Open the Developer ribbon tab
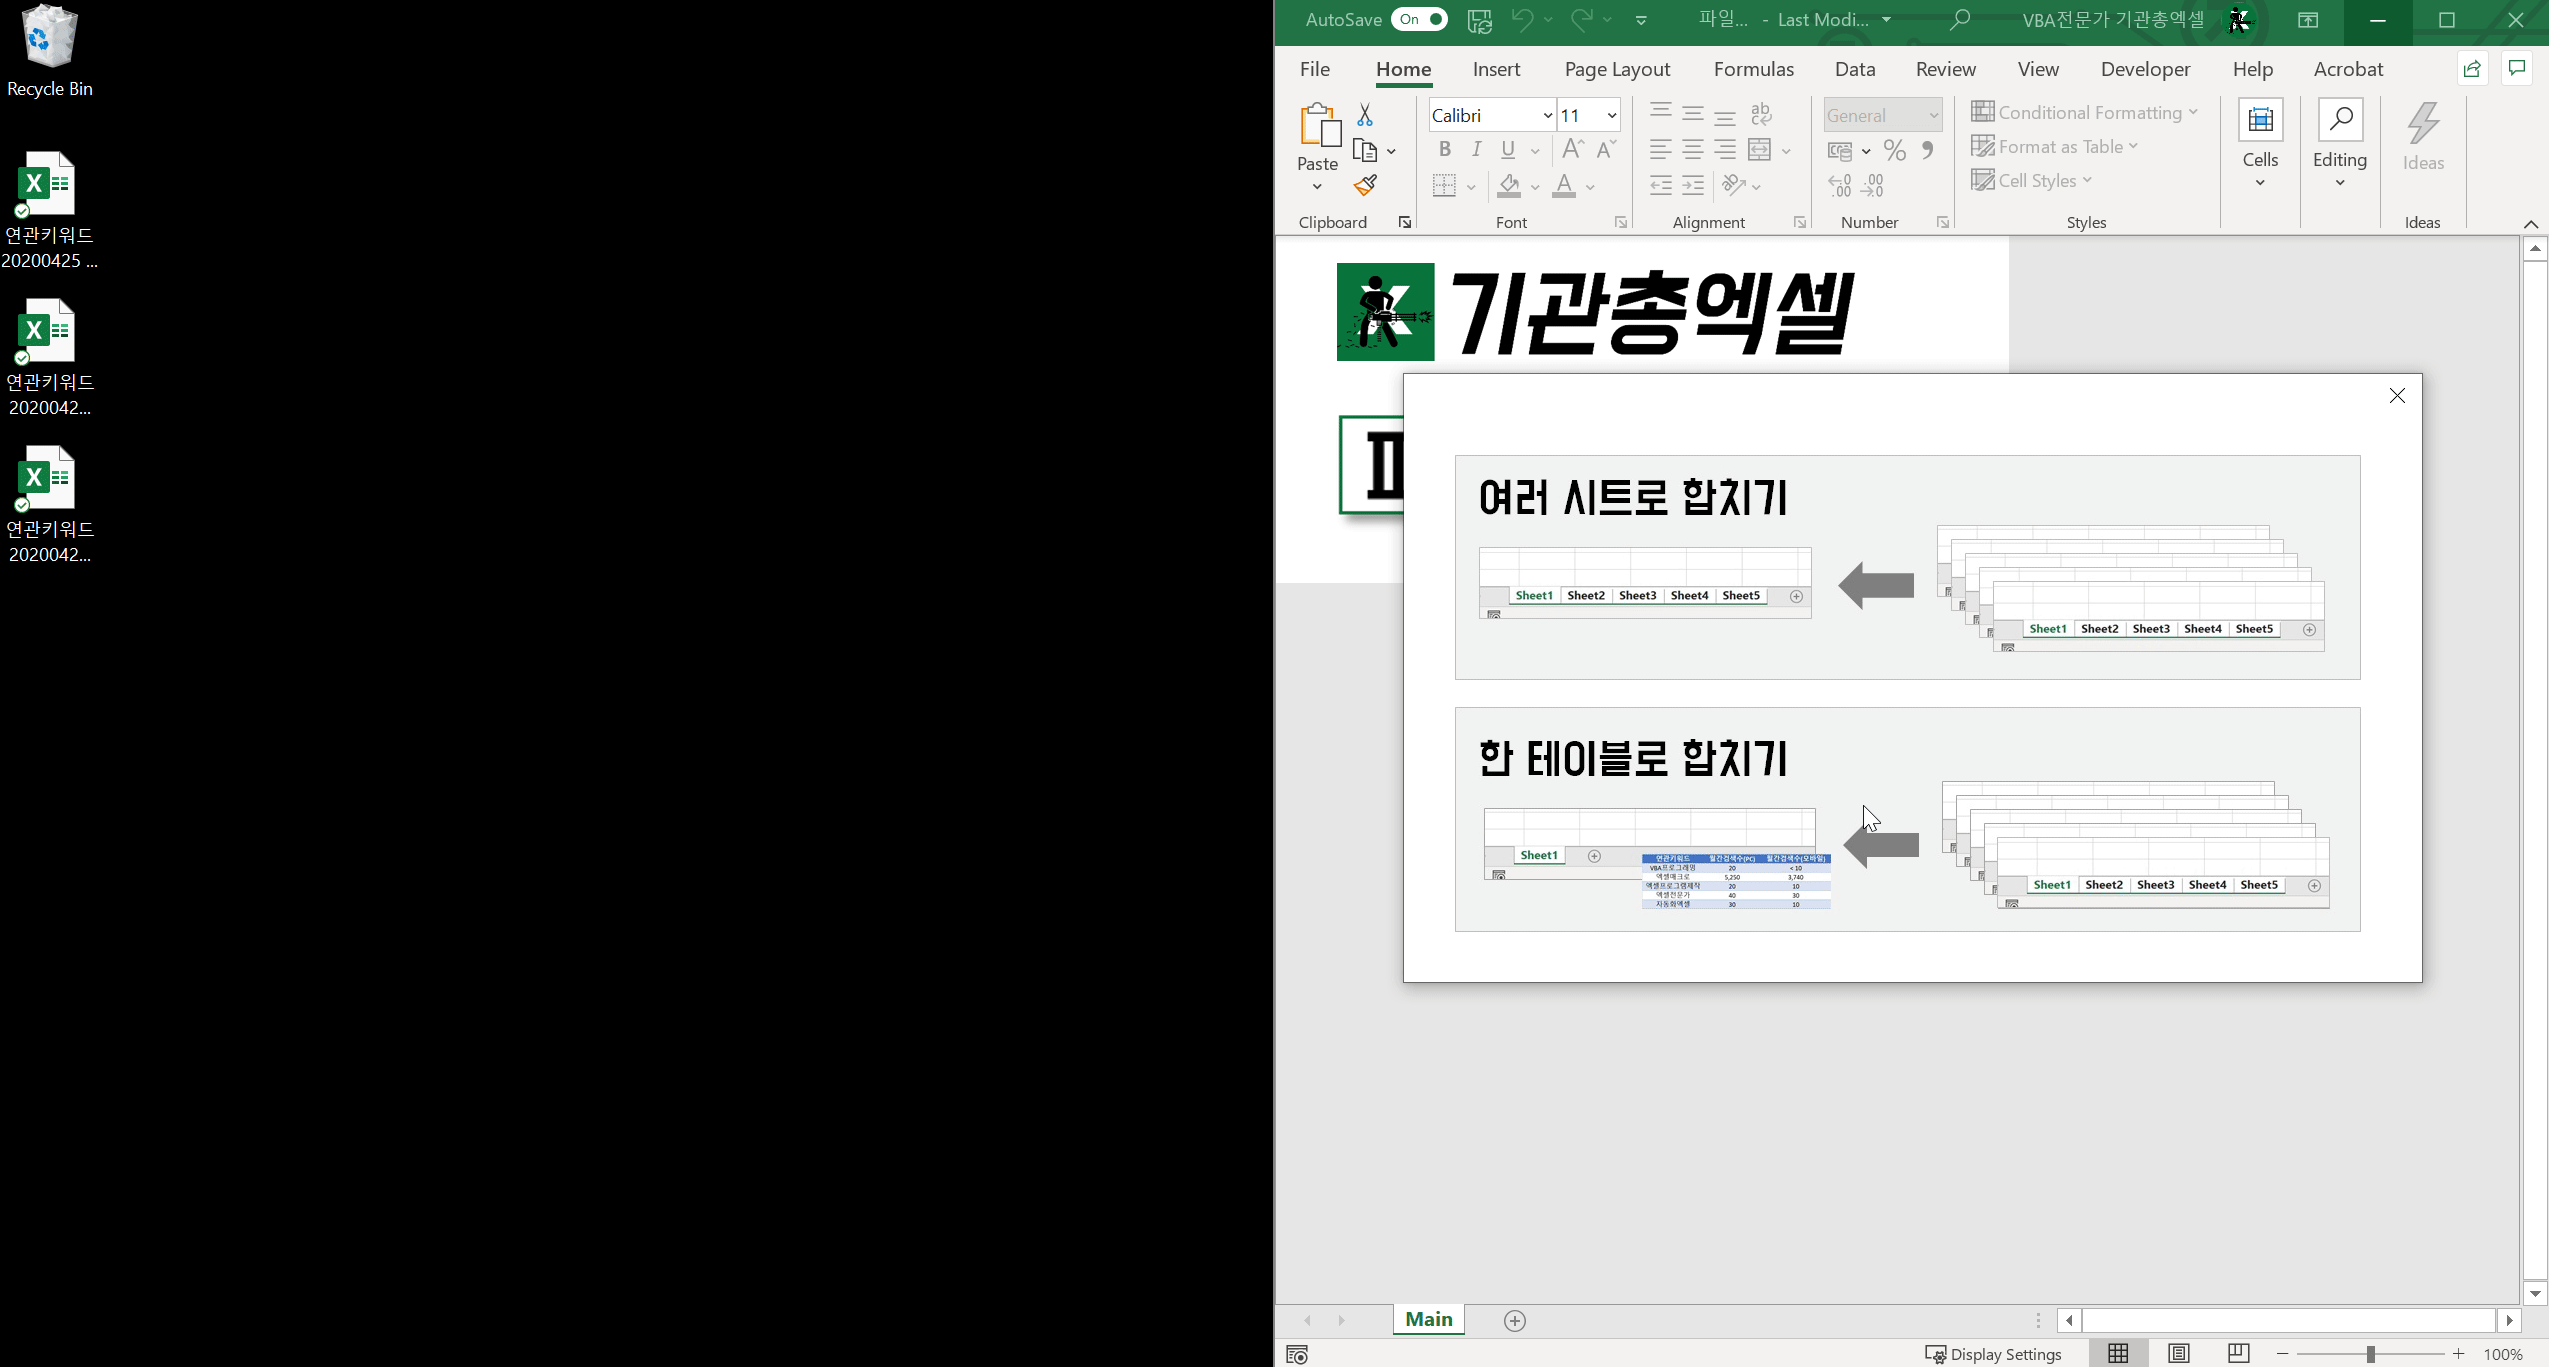2549x1367 pixels. click(x=2145, y=69)
